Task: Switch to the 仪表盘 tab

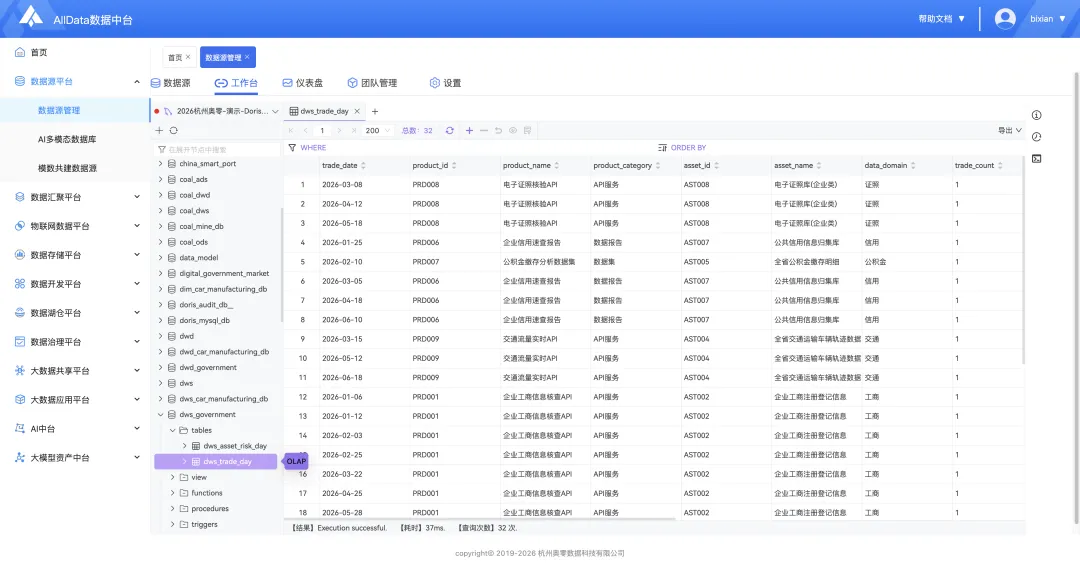Action: pos(302,83)
